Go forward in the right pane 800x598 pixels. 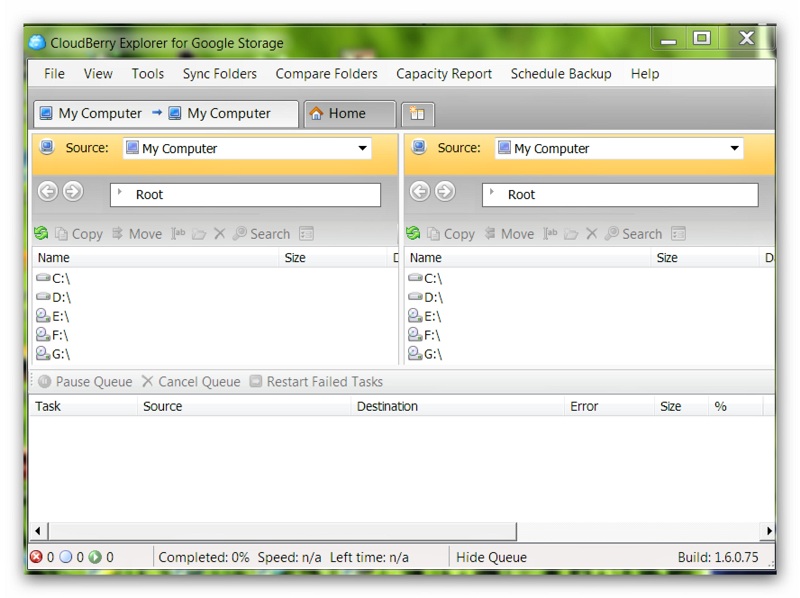445,192
